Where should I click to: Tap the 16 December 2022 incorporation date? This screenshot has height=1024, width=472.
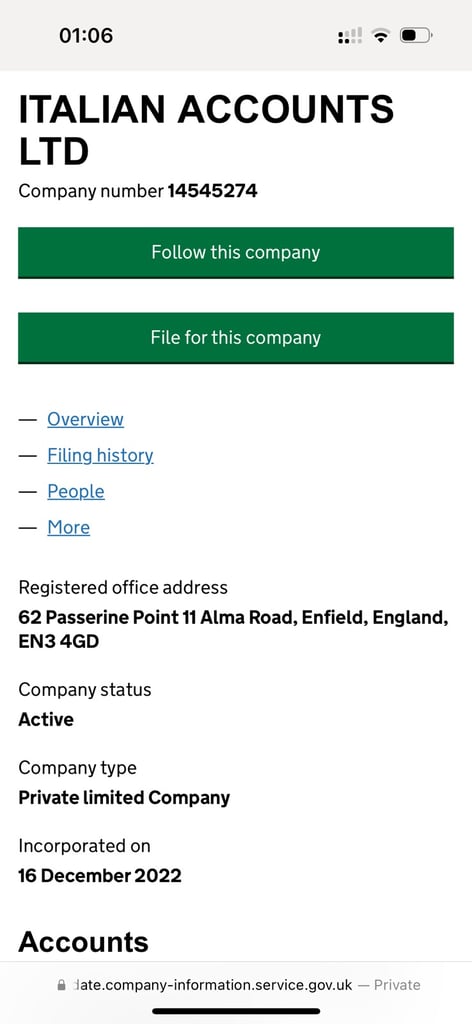click(x=100, y=876)
